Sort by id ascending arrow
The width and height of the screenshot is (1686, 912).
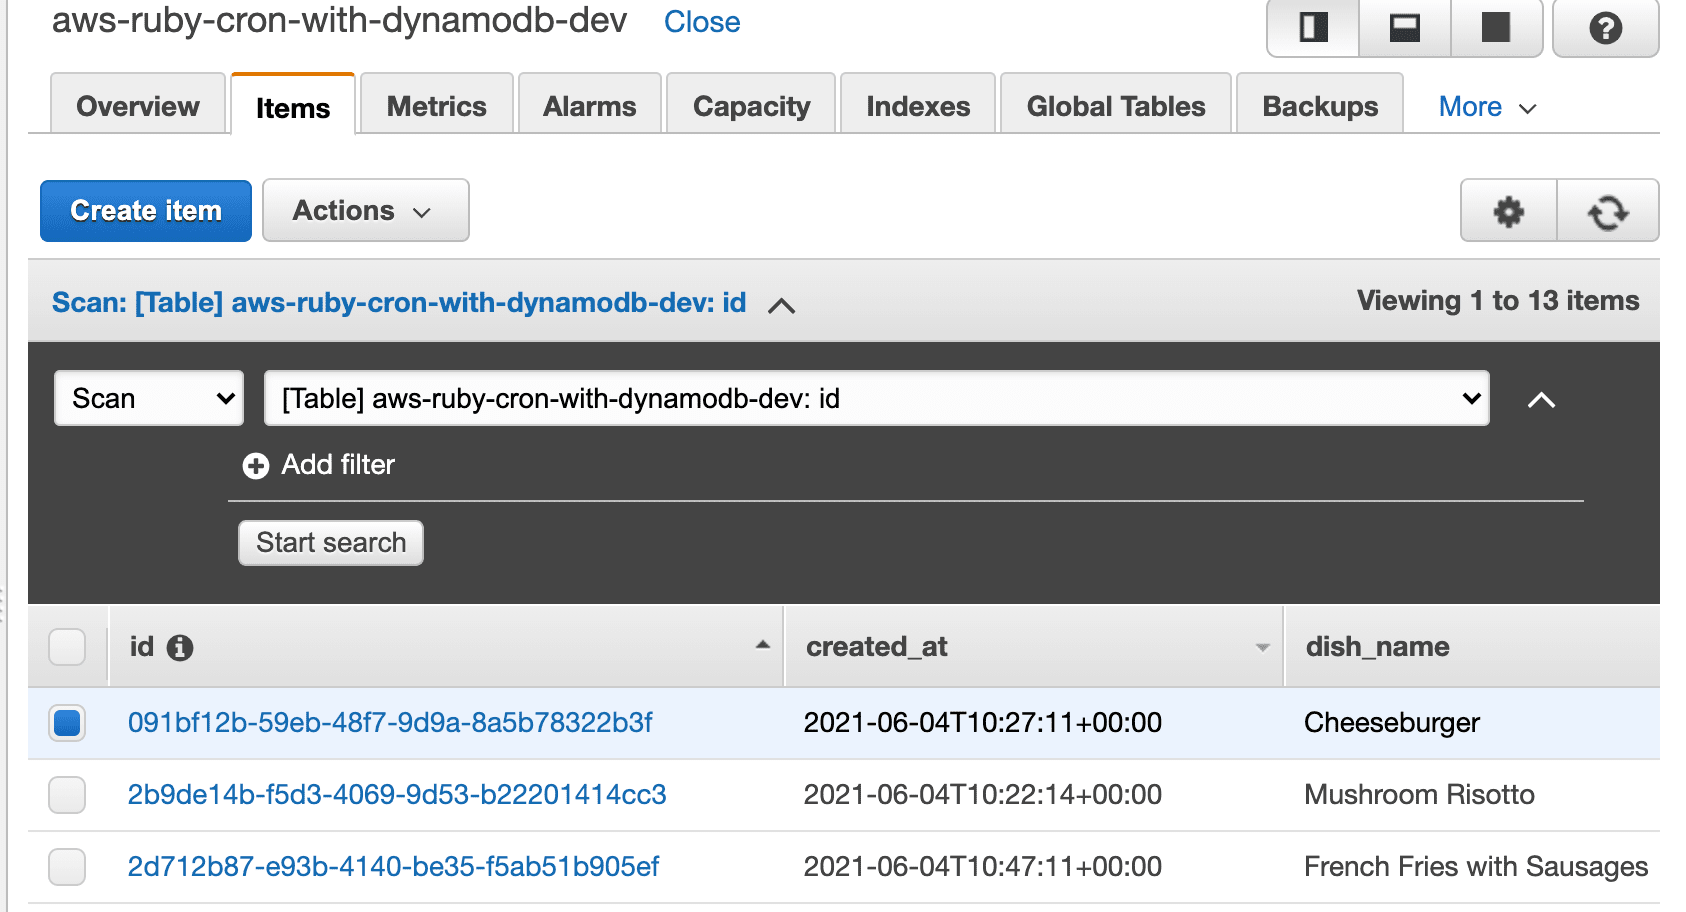pos(763,645)
